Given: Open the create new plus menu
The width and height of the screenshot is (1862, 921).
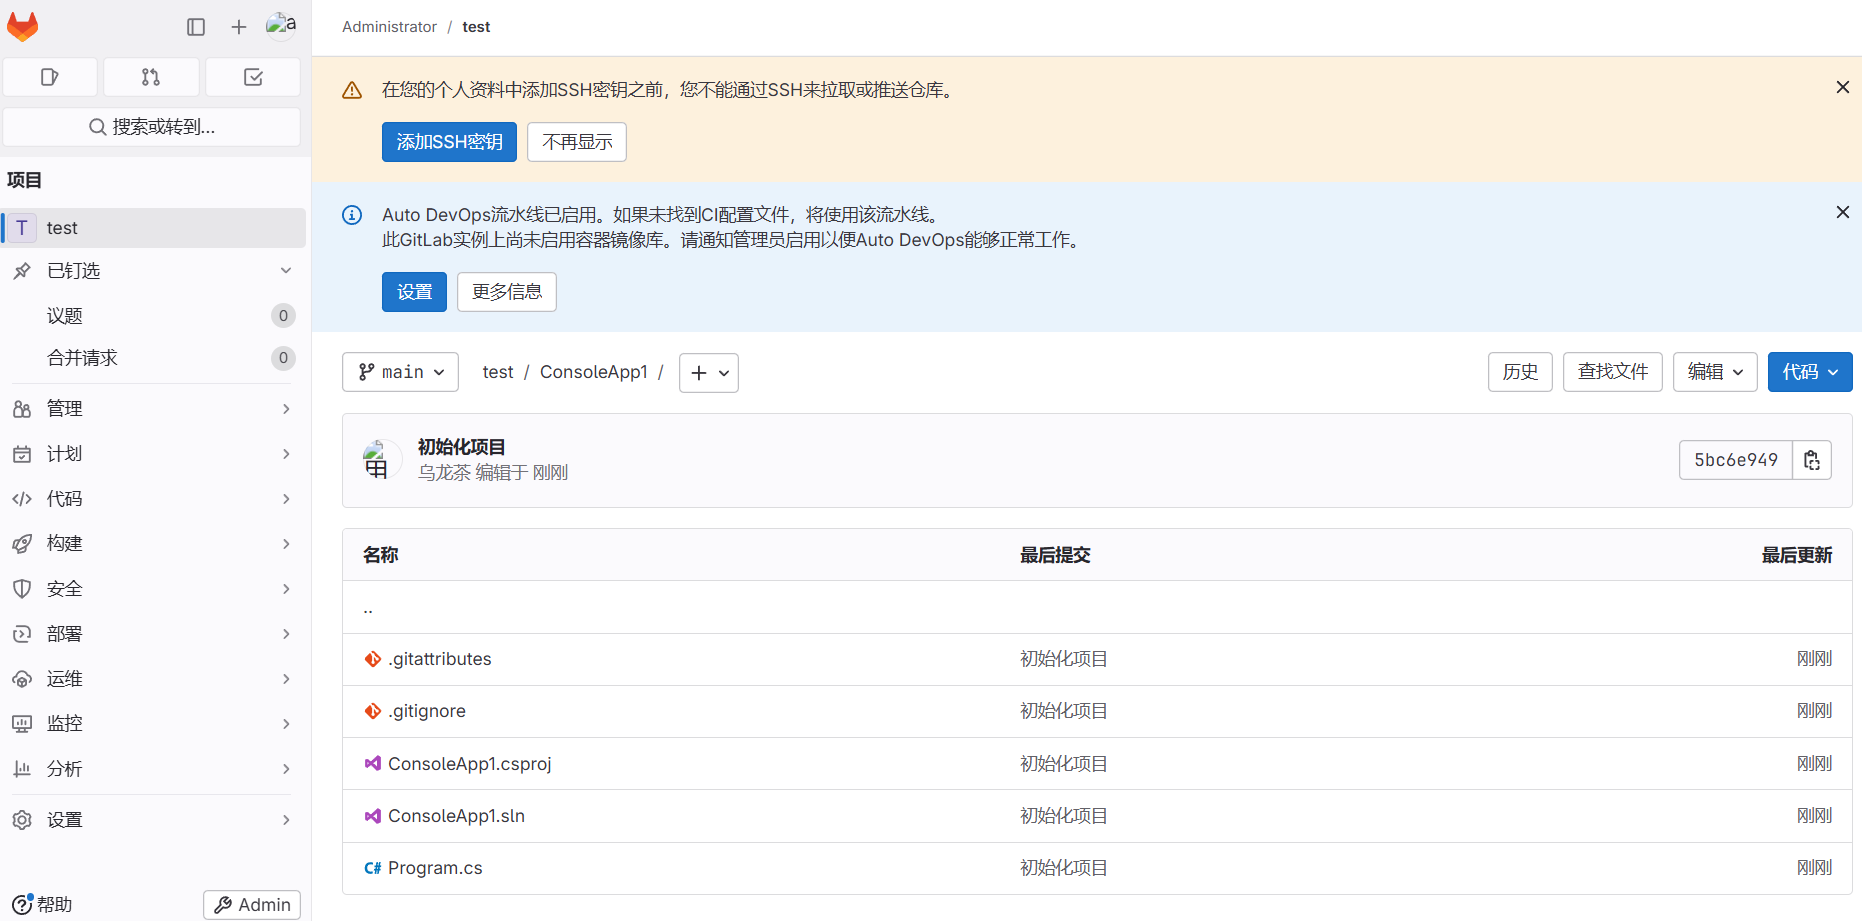Looking at the screenshot, I should point(238,27).
